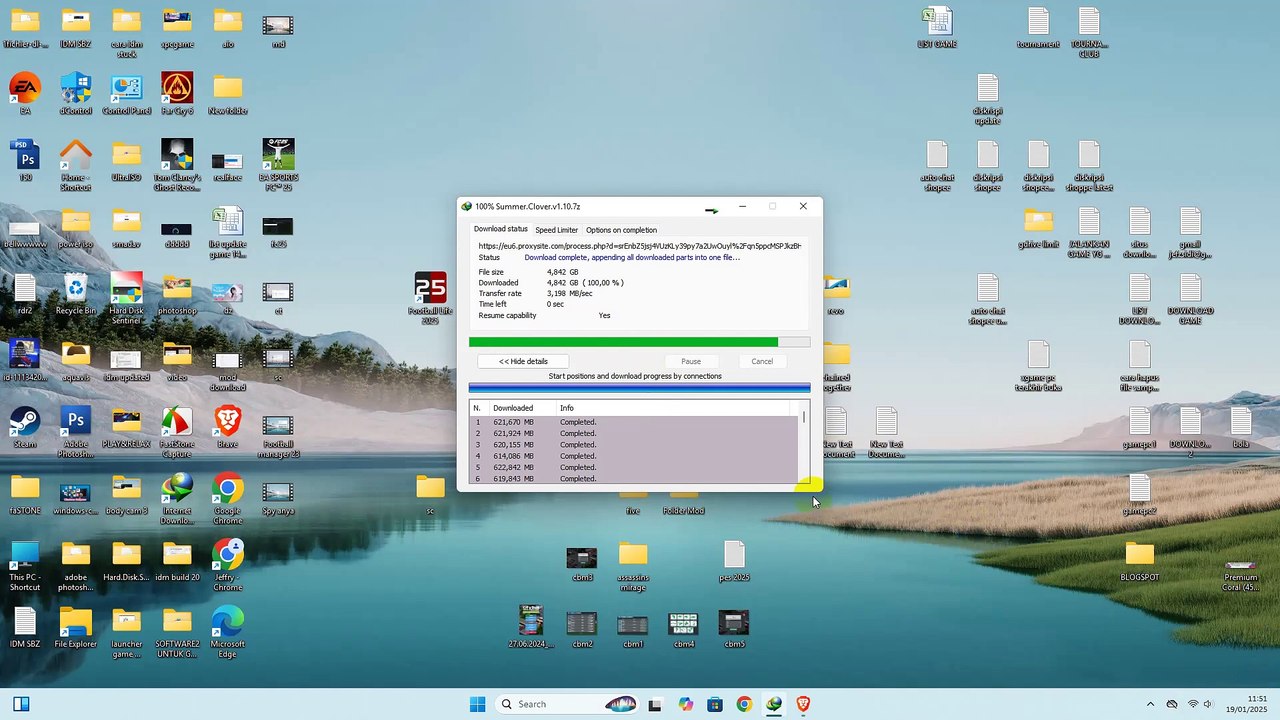Select connection row 3 with 620,155 MB
1280x720 pixels.
click(x=634, y=444)
